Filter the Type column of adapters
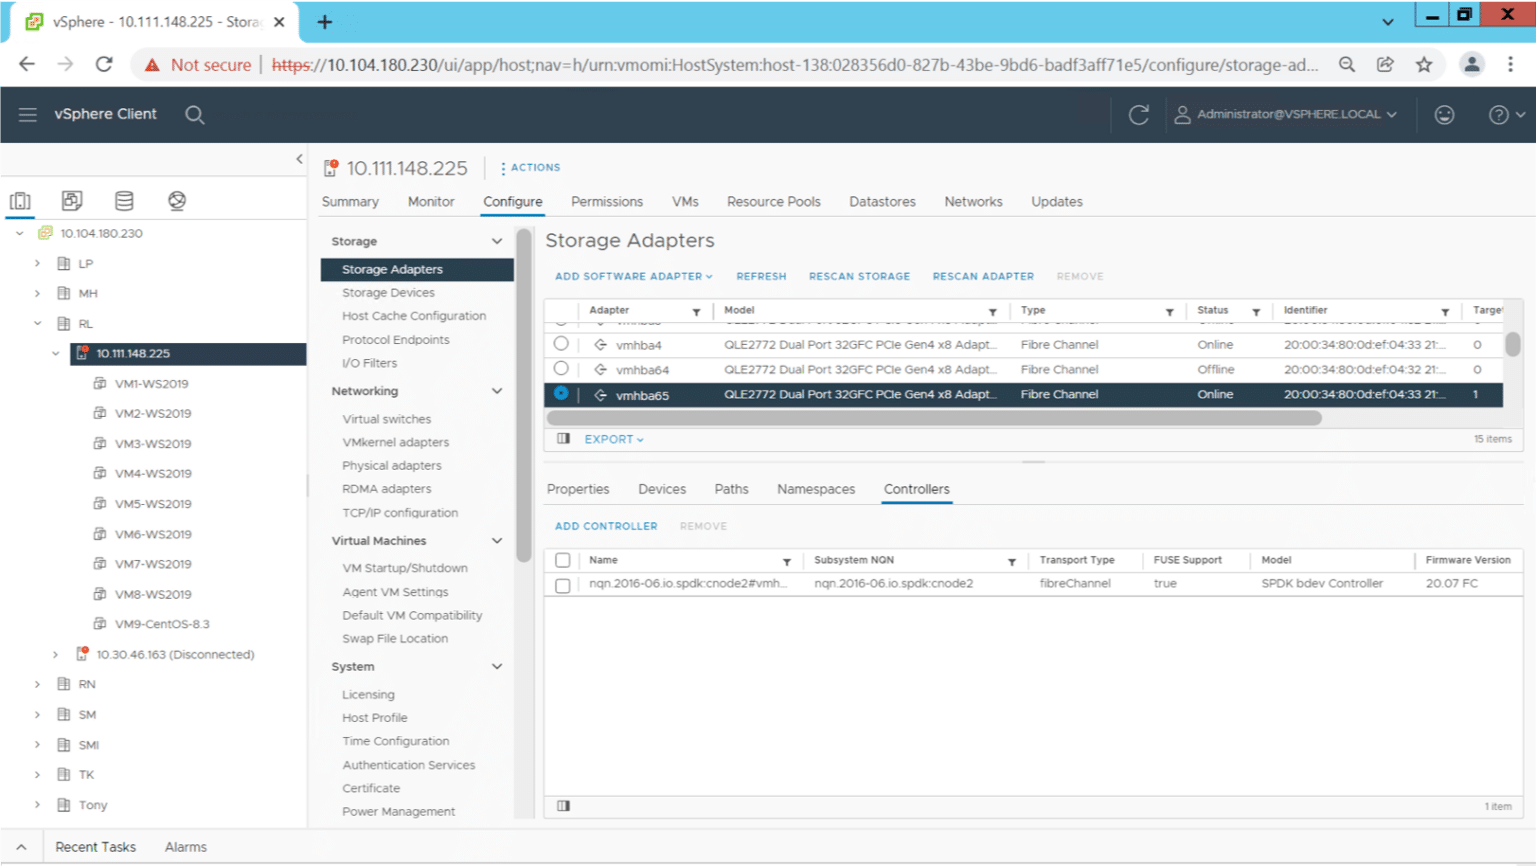1536x866 pixels. coord(1169,312)
